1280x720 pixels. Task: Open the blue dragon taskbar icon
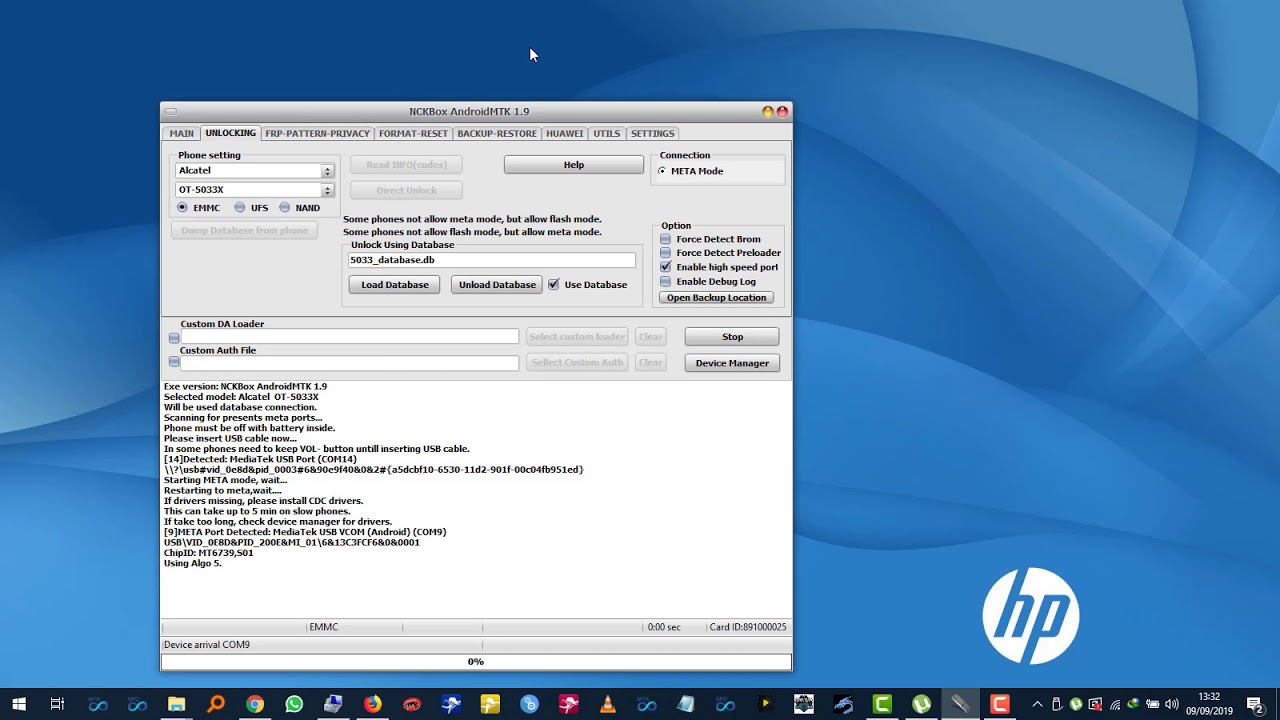[x=843, y=704]
